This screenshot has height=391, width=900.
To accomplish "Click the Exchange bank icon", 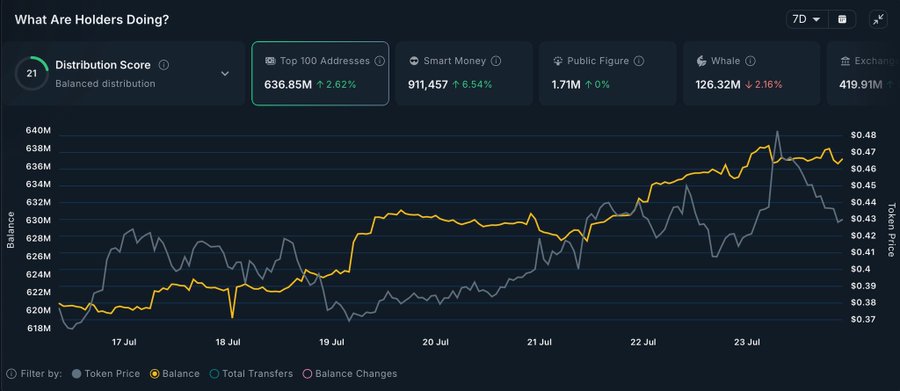I will pyautogui.click(x=845, y=61).
